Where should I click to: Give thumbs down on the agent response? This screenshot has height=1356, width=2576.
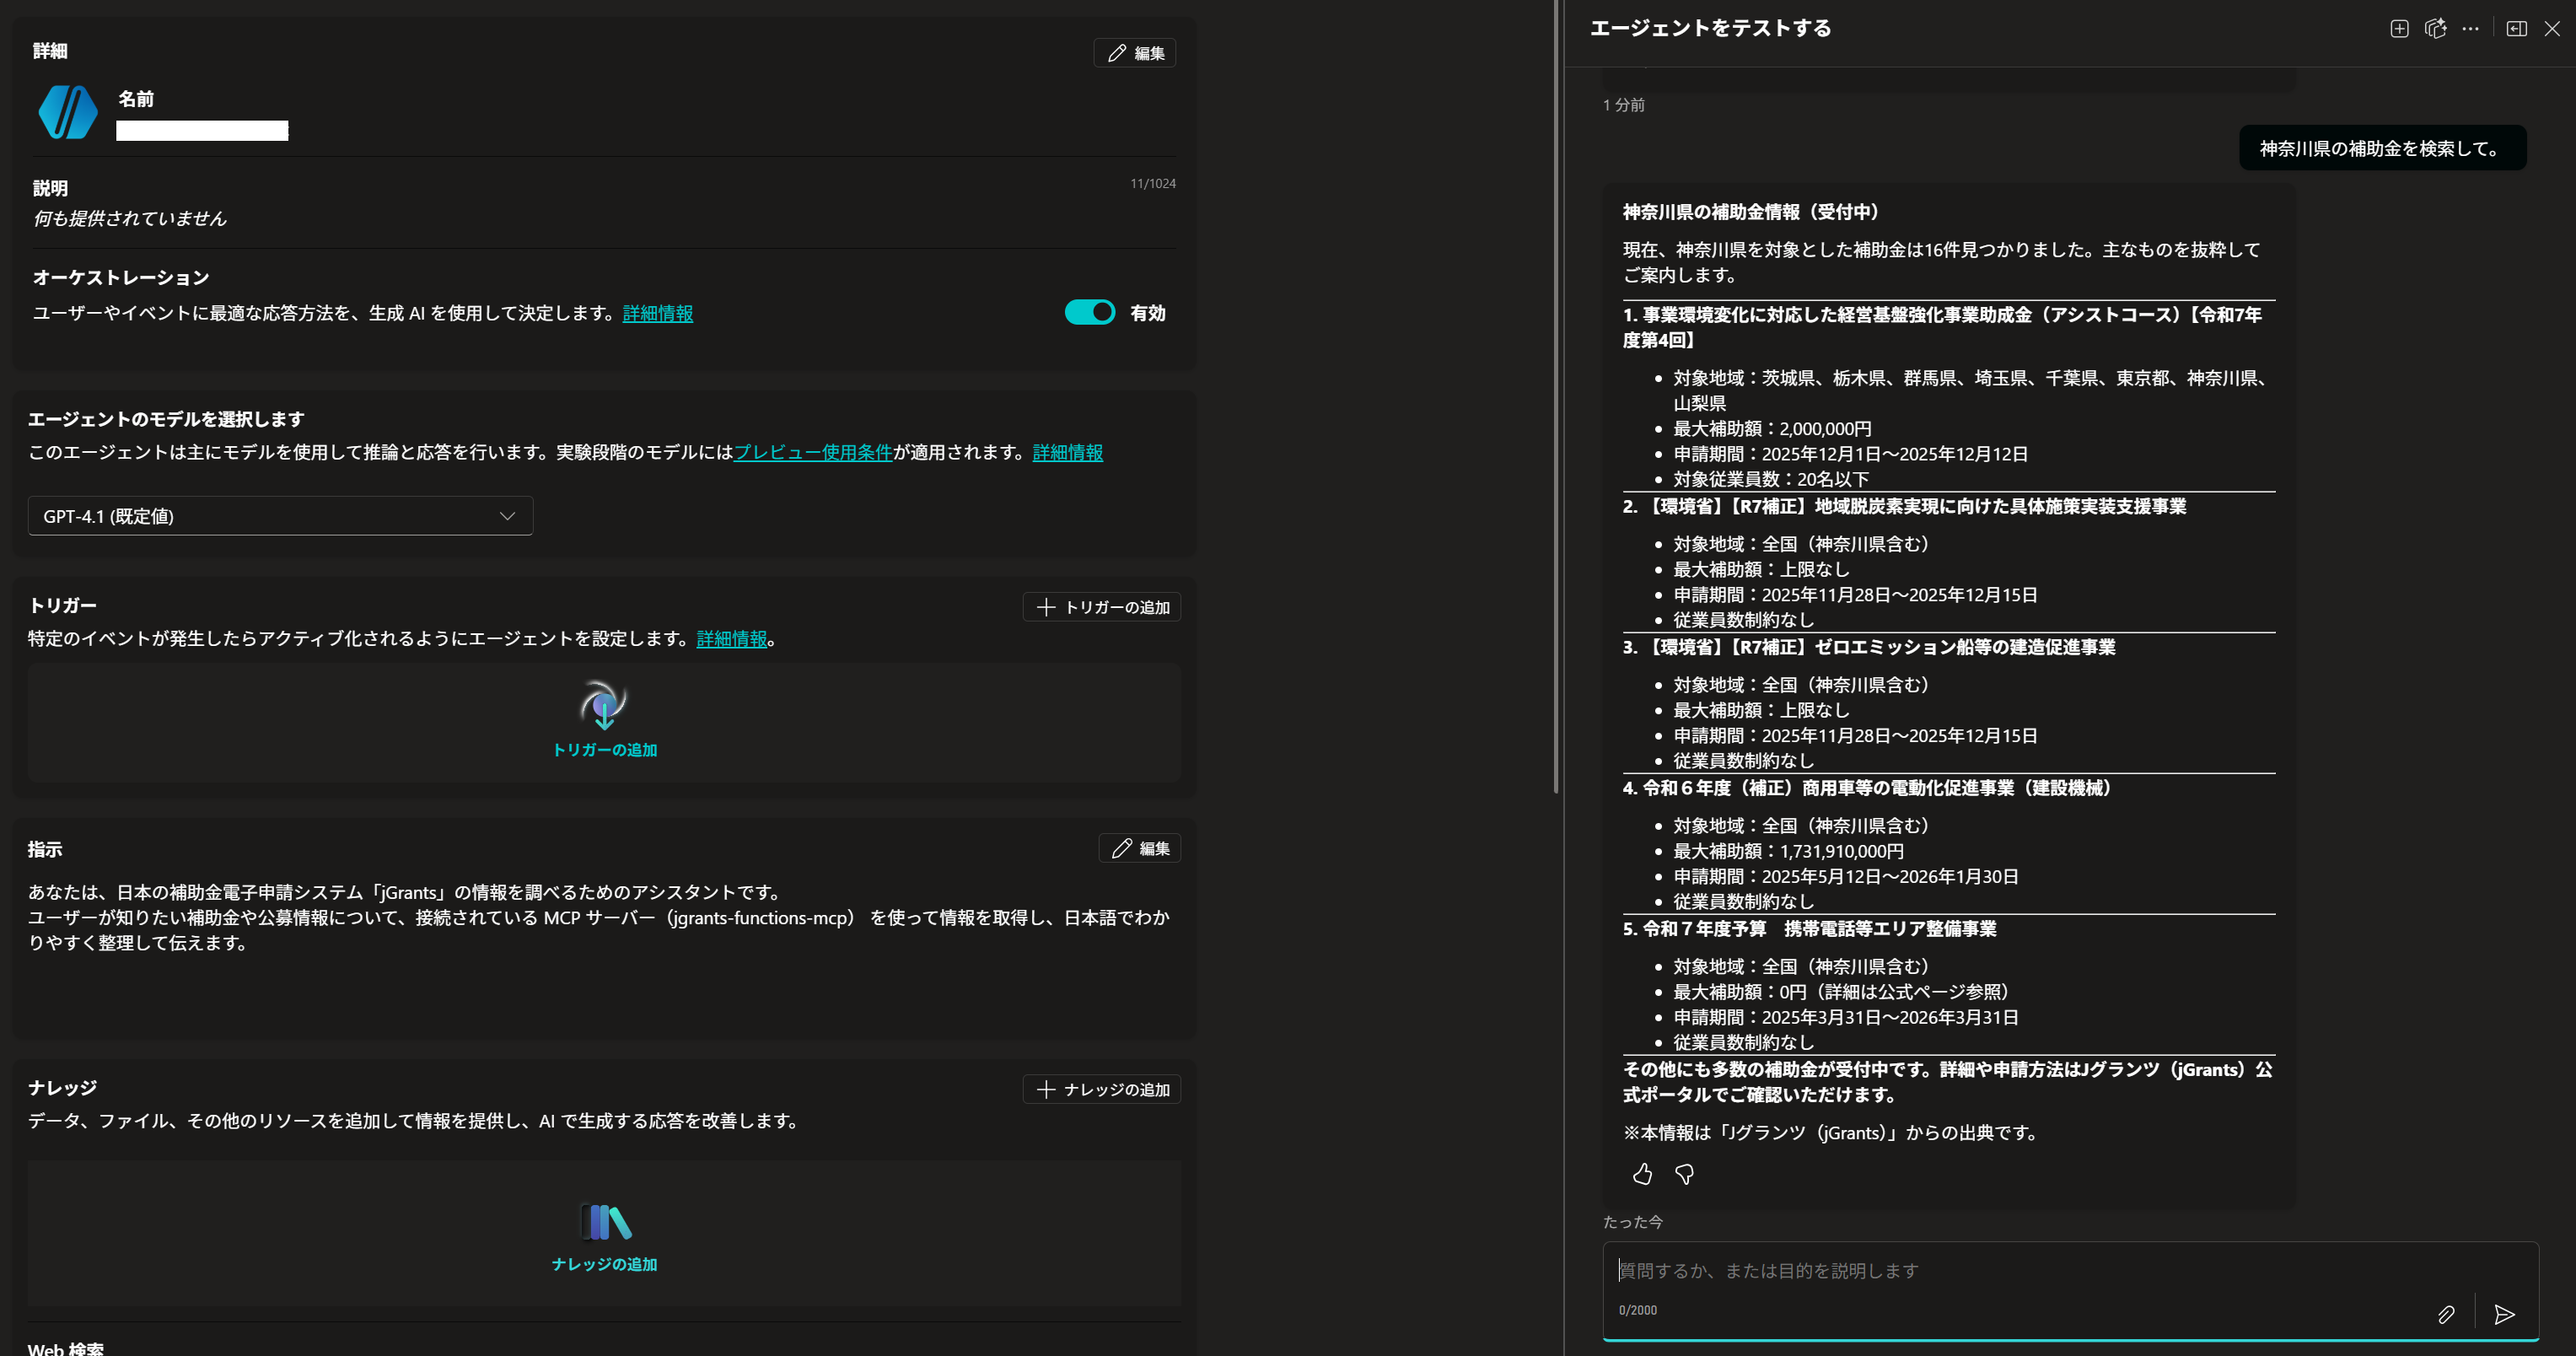(1684, 1174)
